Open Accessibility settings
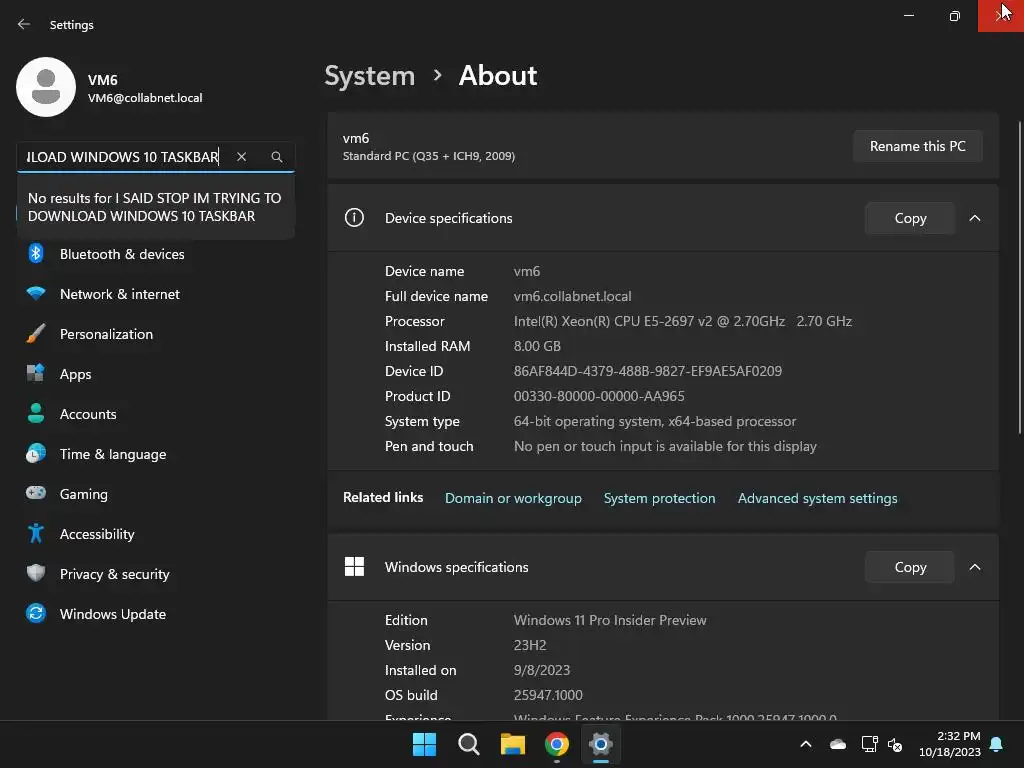This screenshot has height=768, width=1024. pos(155,534)
